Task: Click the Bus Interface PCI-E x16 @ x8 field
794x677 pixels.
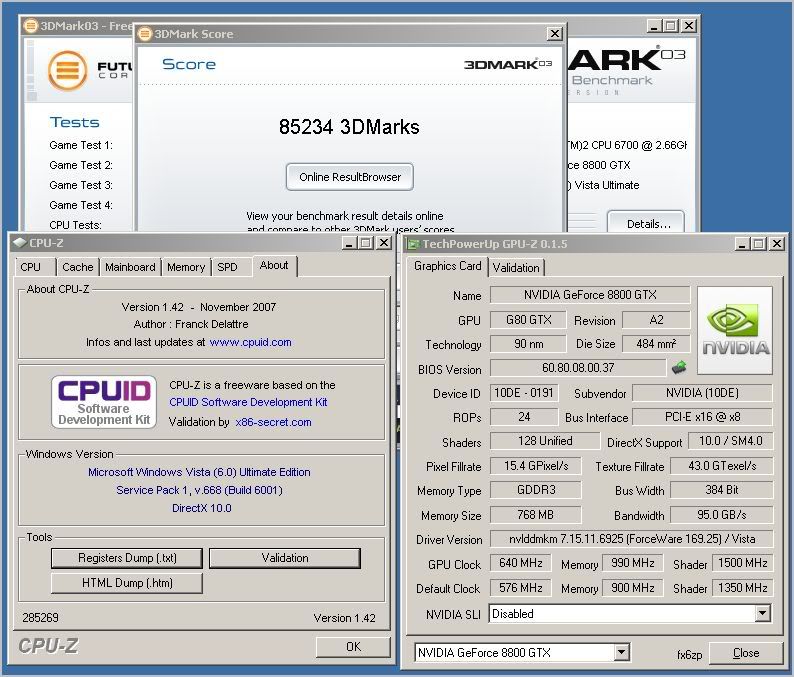Action: point(702,417)
